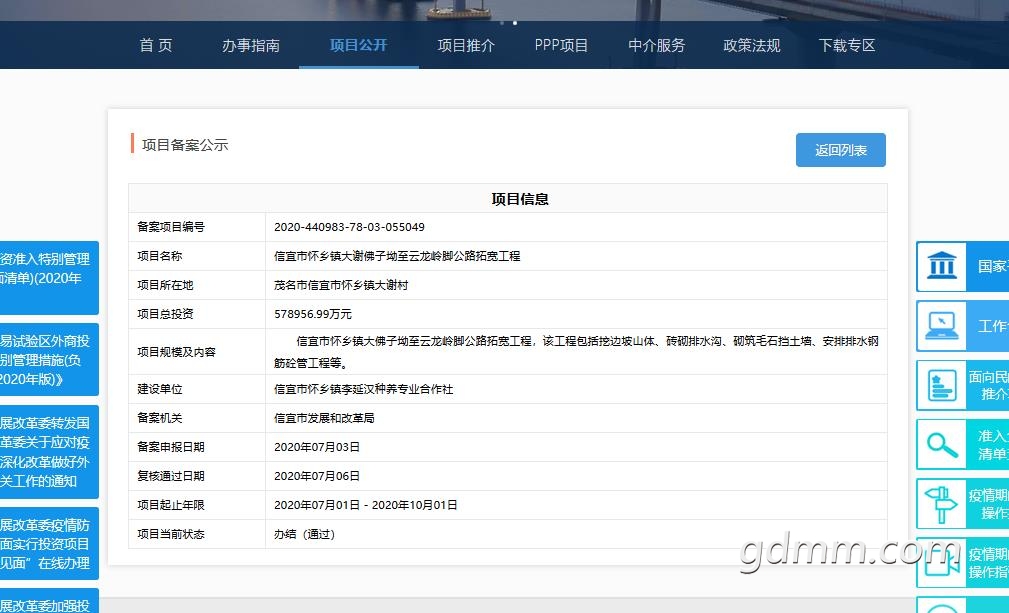Image resolution: width=1009 pixels, height=613 pixels.
Task: Select the review date 2020年07月06日
Action: pyautogui.click(x=317, y=476)
